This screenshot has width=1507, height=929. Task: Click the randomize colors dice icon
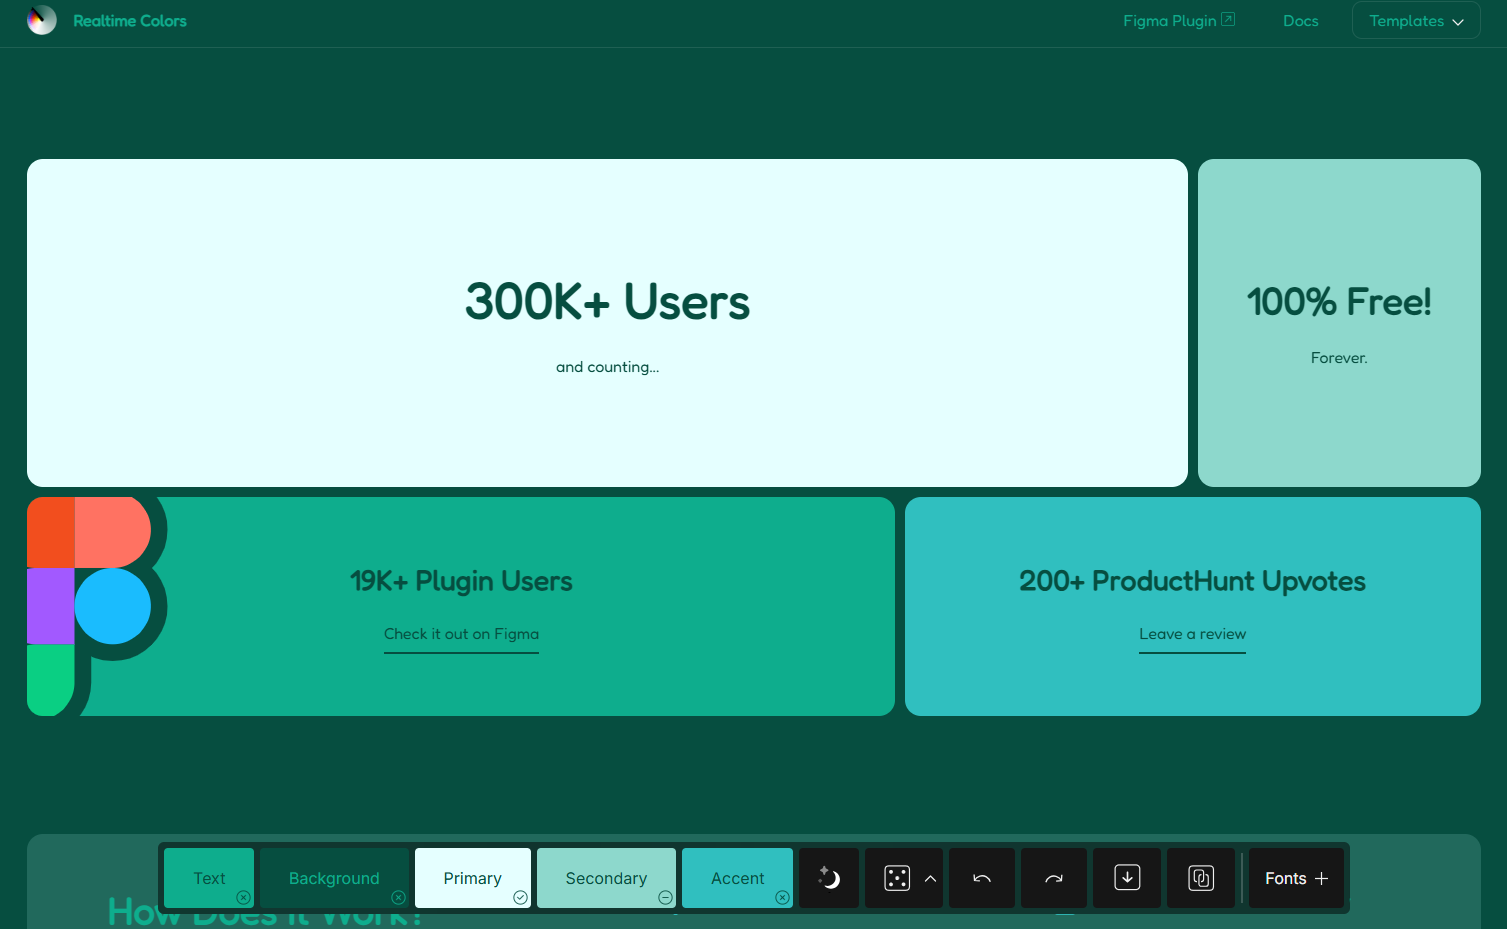click(896, 878)
